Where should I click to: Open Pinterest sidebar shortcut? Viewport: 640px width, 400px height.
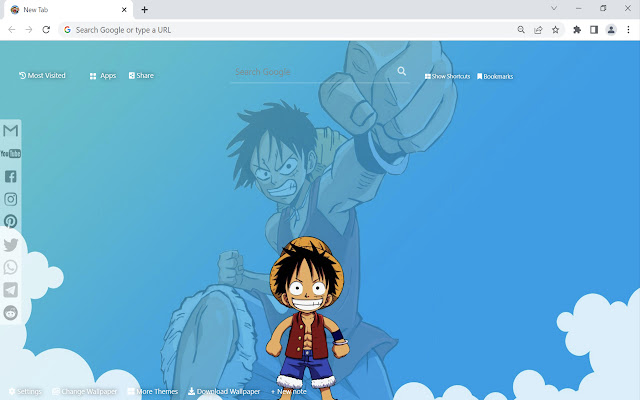[11, 222]
